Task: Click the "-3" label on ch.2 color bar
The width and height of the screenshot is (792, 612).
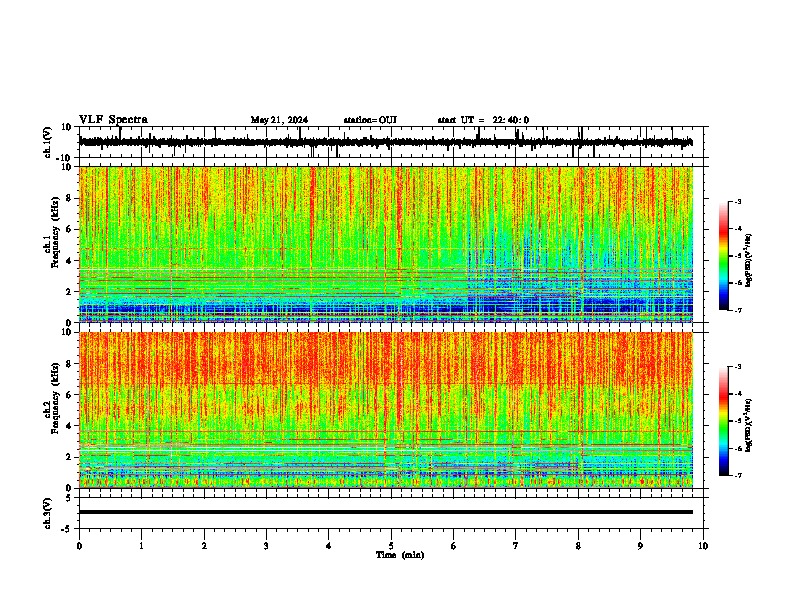Action: (738, 367)
